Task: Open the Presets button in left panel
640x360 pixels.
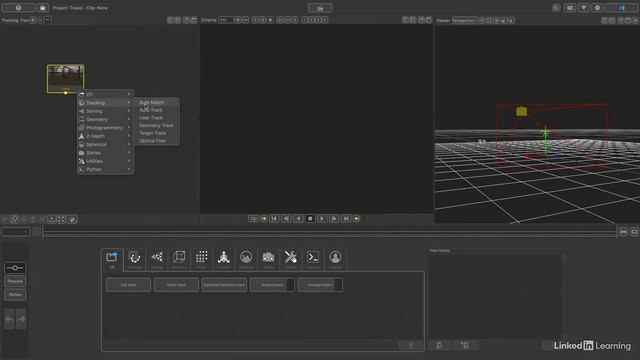Action: [15, 281]
